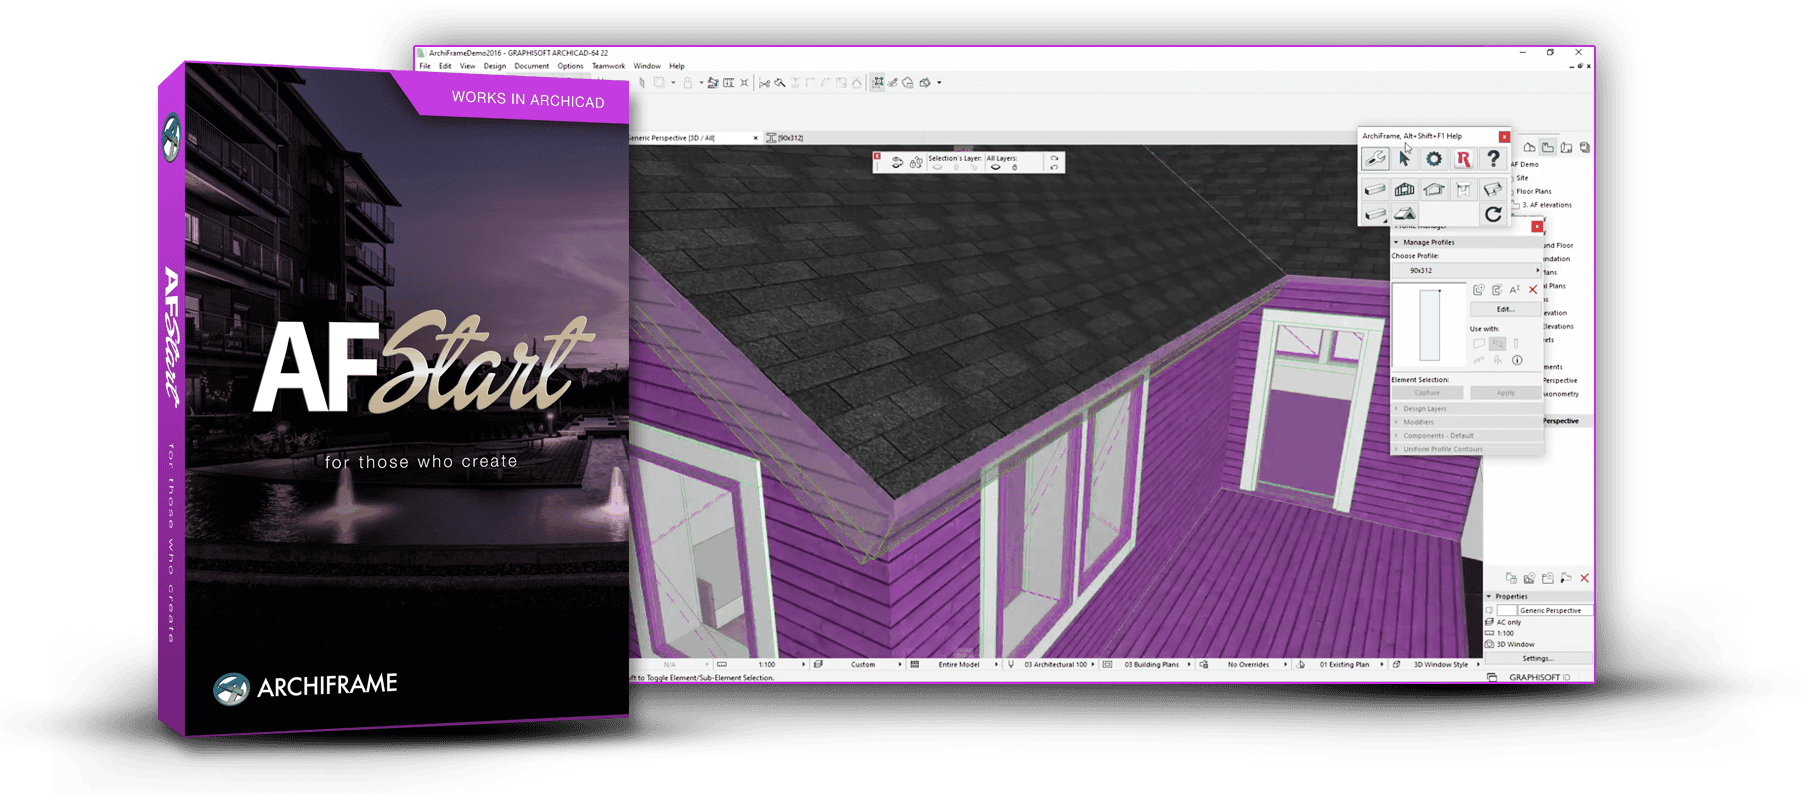Close the Generic Perspective tab

(x=755, y=138)
